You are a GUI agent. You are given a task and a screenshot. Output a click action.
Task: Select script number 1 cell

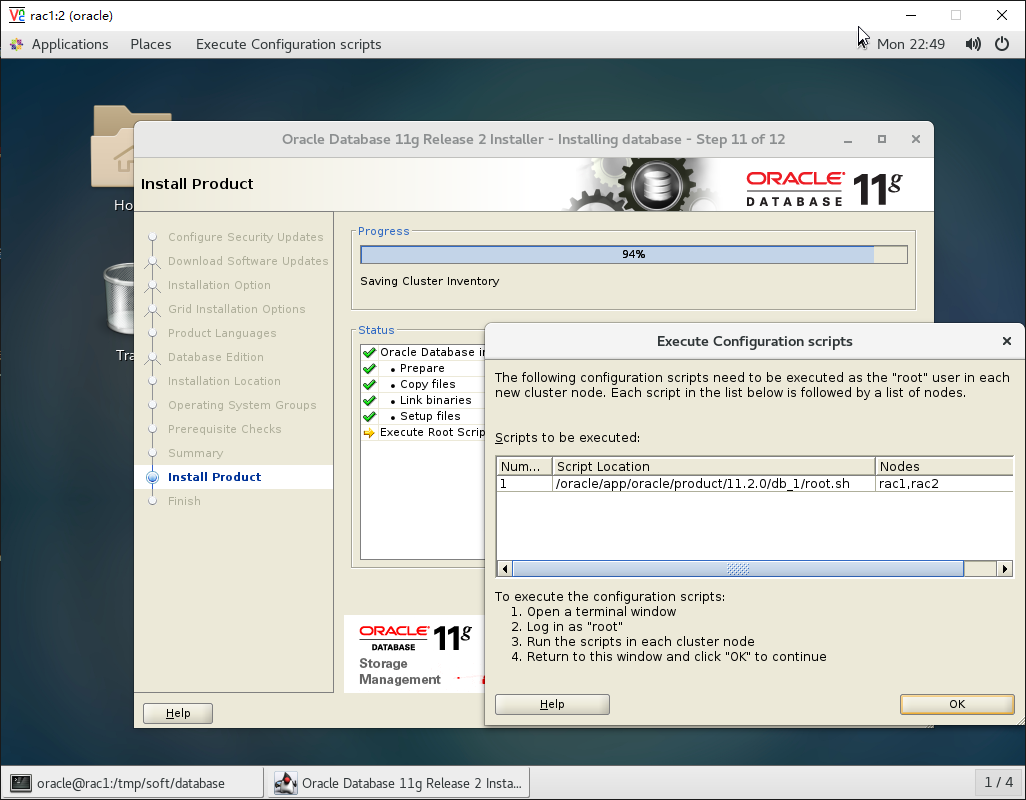pos(523,483)
